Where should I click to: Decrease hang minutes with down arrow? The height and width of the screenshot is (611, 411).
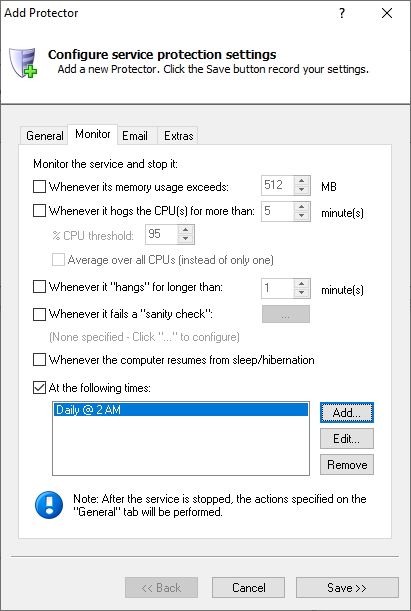click(302, 293)
